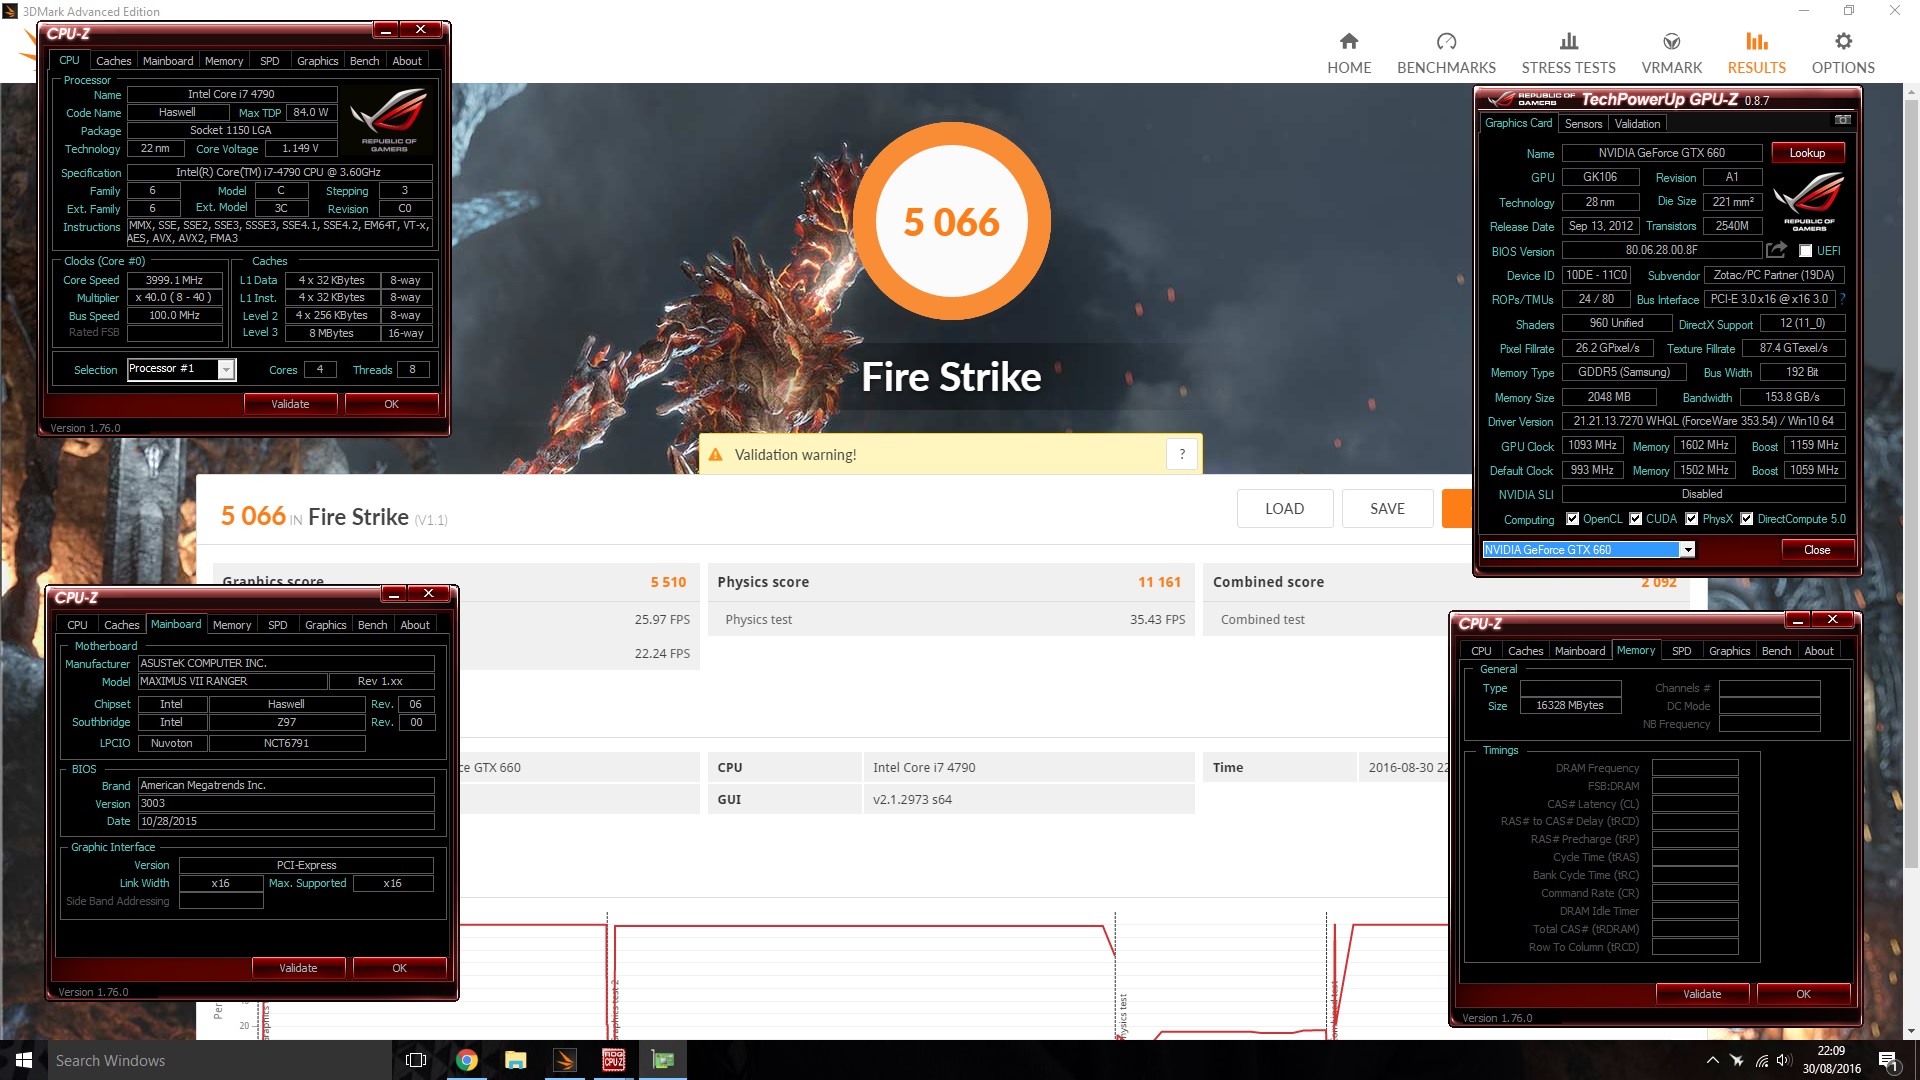Toggle the DirectCompute 5.0 checkbox in GPU-Z
Screen dimensions: 1920x1080
[1746, 519]
